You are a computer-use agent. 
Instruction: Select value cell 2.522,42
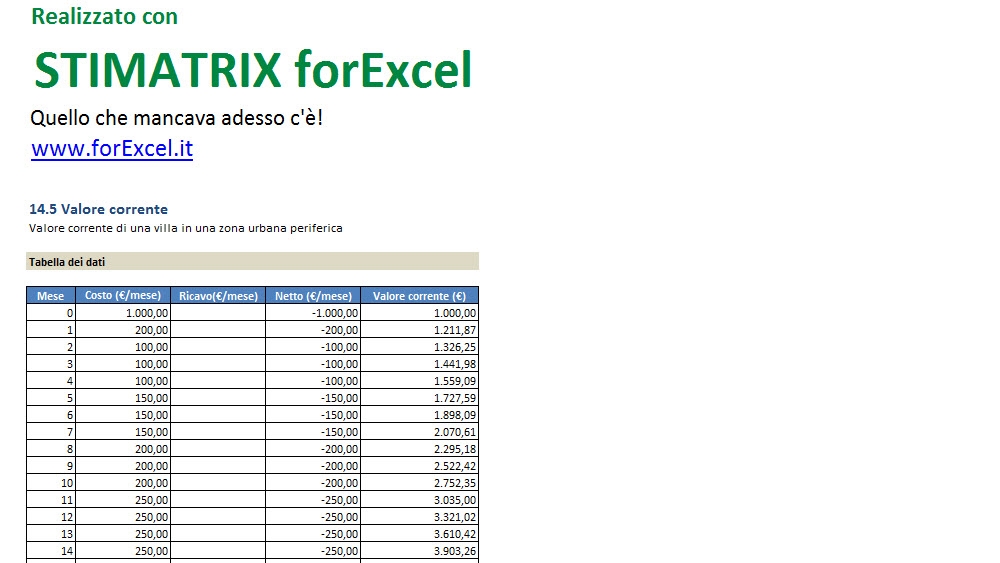tap(420, 465)
